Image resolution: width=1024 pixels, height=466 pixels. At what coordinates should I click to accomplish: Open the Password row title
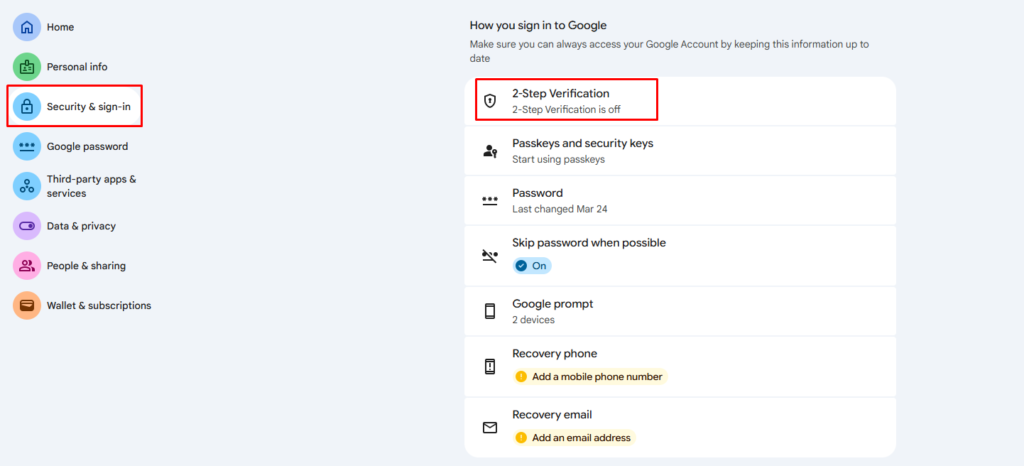(537, 193)
